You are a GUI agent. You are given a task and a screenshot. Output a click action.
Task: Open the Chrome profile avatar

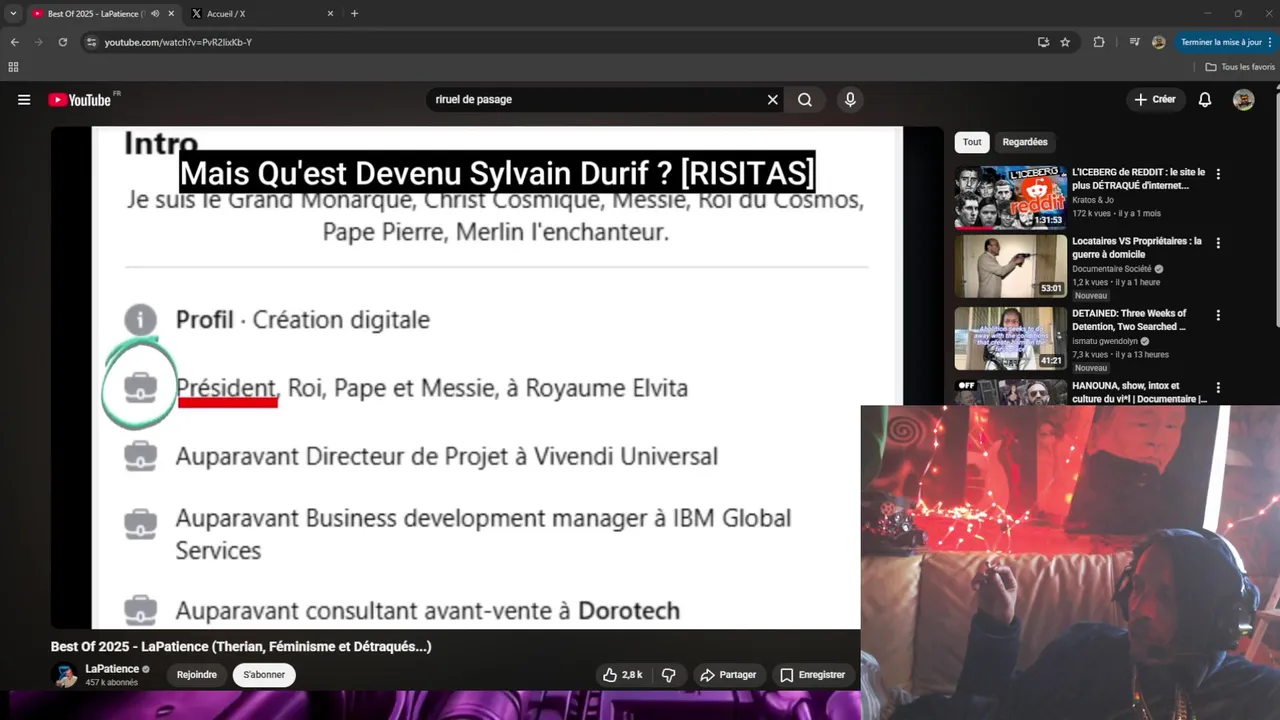pyautogui.click(x=1158, y=42)
